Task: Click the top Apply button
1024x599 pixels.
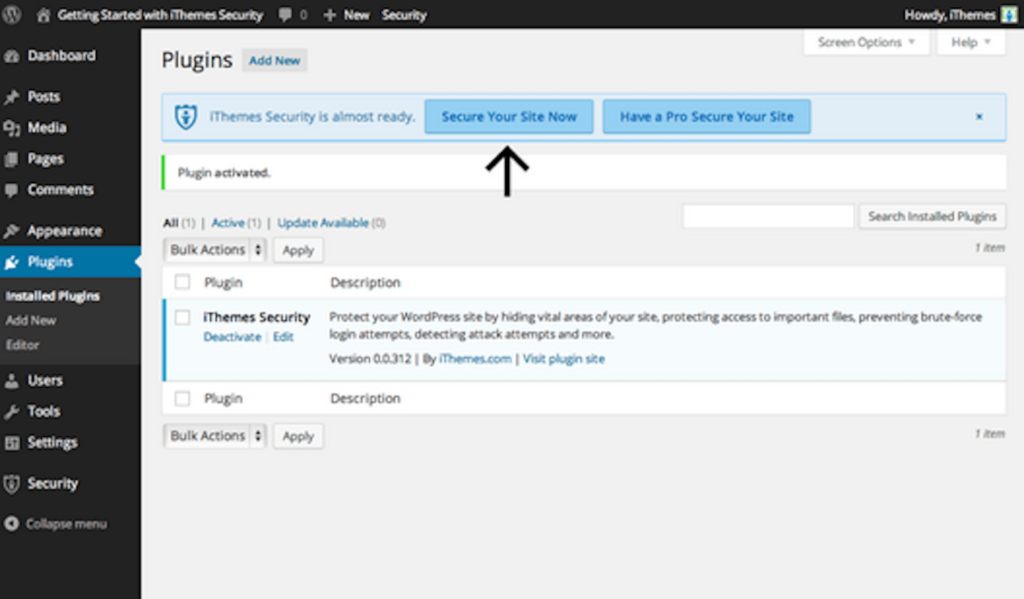Action: pyautogui.click(x=298, y=250)
